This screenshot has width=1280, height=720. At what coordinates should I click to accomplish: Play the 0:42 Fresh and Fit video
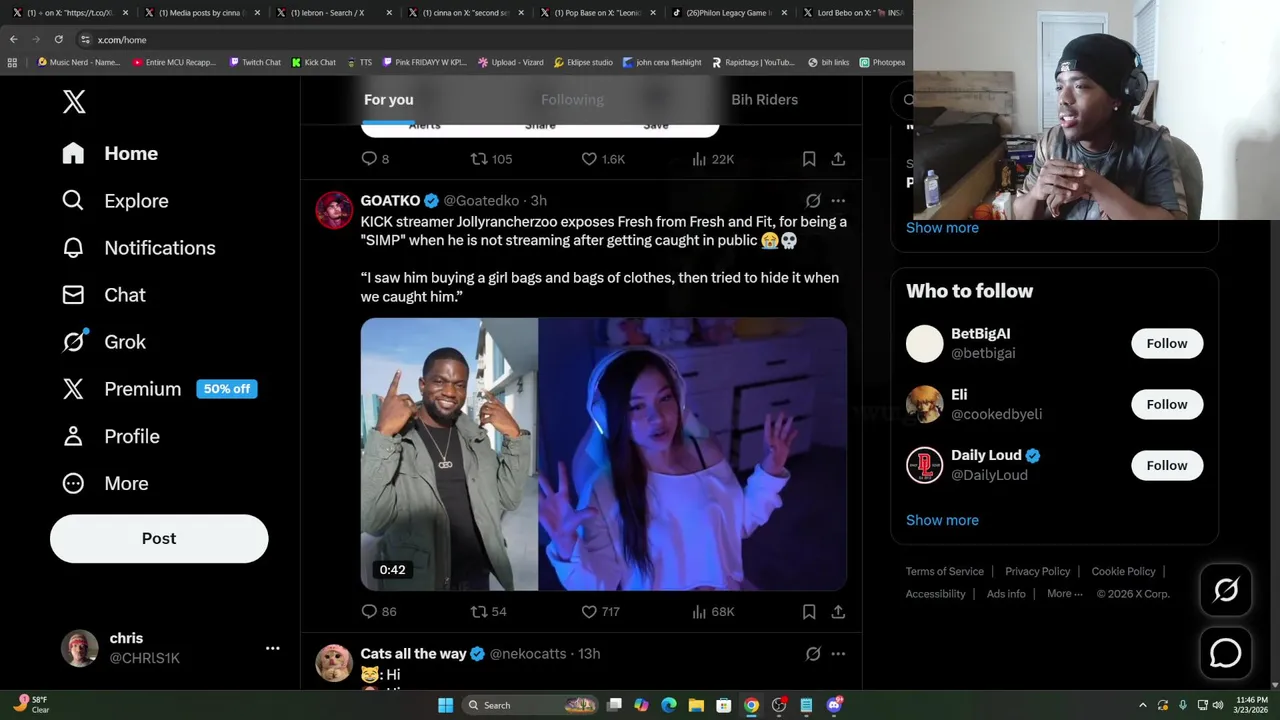(603, 454)
